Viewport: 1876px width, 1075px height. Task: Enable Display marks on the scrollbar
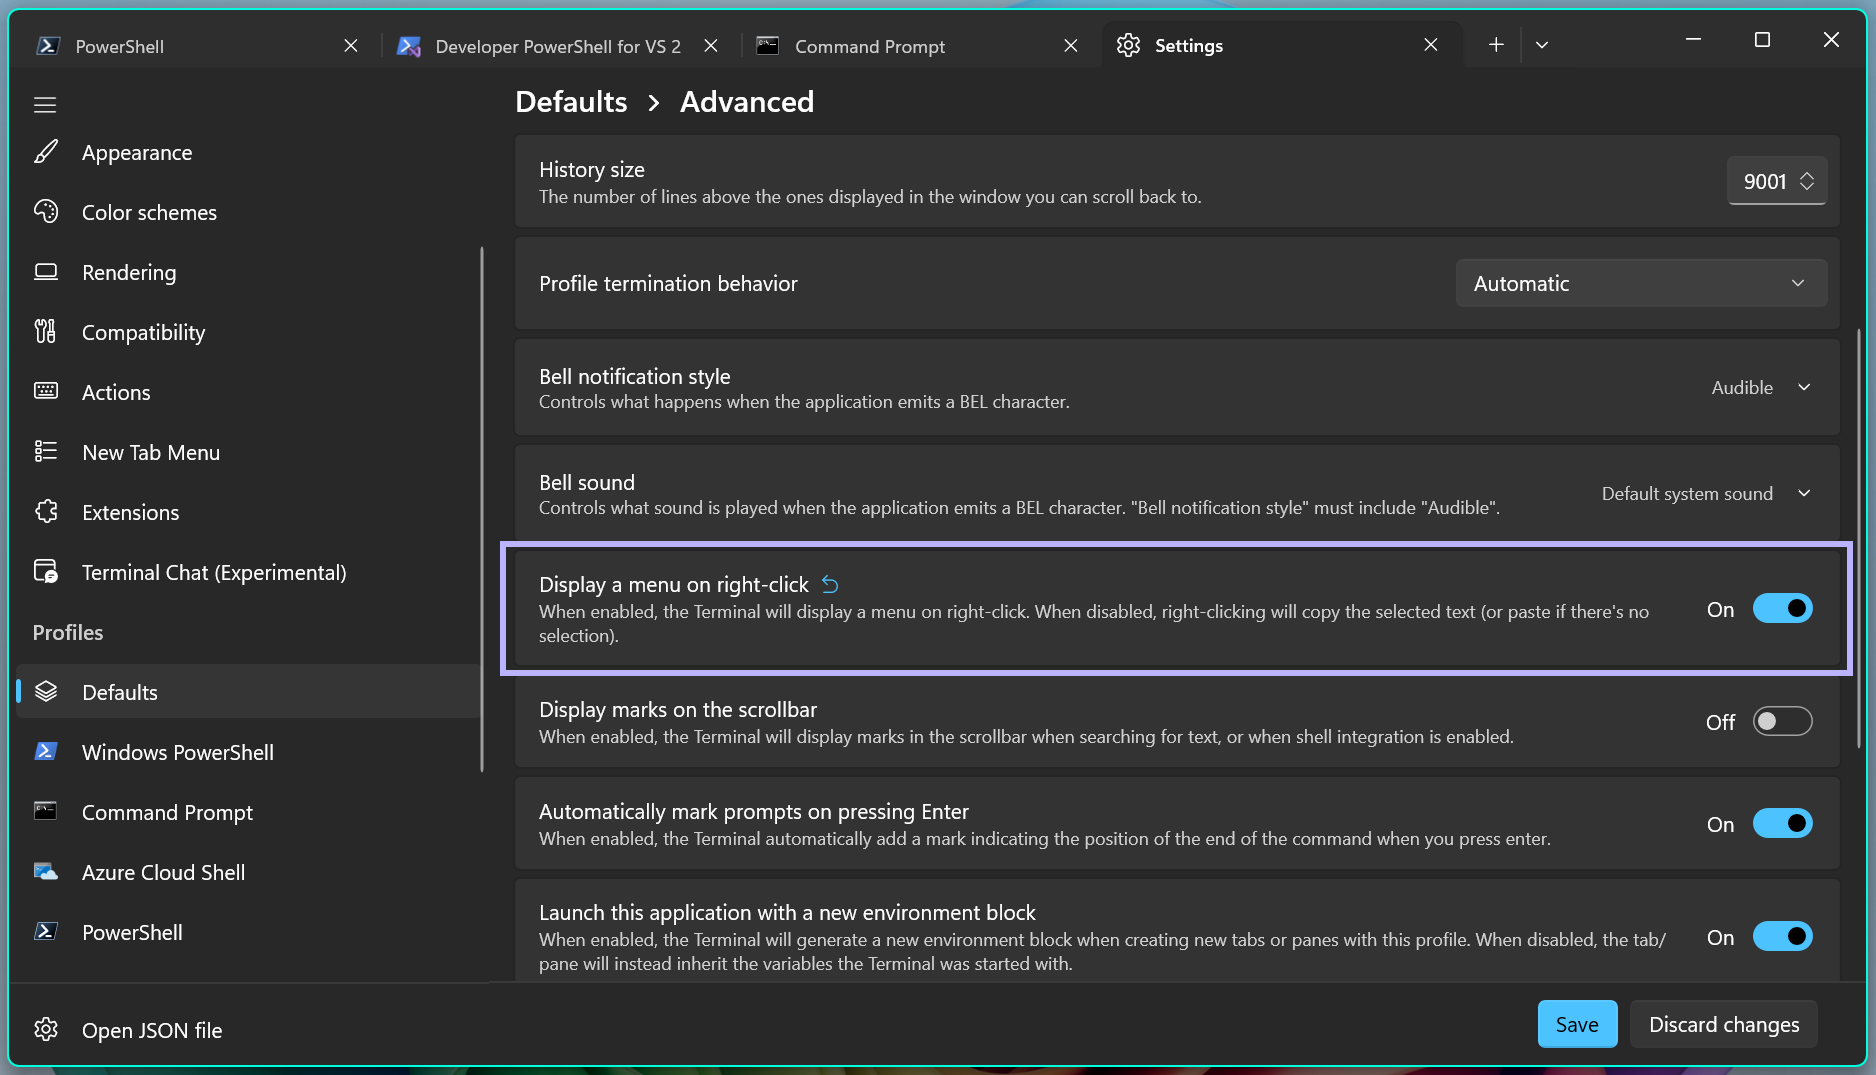click(1782, 721)
